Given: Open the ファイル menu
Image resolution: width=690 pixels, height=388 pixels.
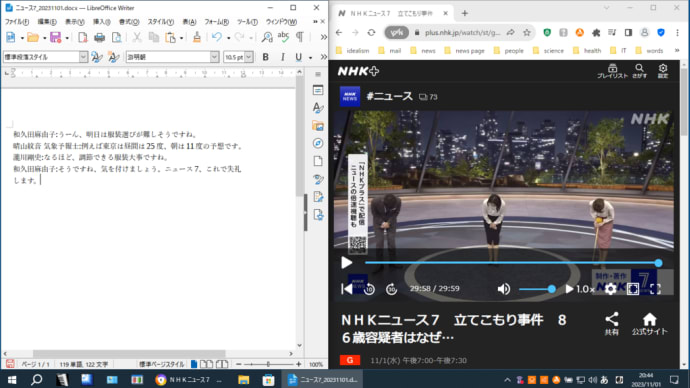Looking at the screenshot, I should click(17, 22).
